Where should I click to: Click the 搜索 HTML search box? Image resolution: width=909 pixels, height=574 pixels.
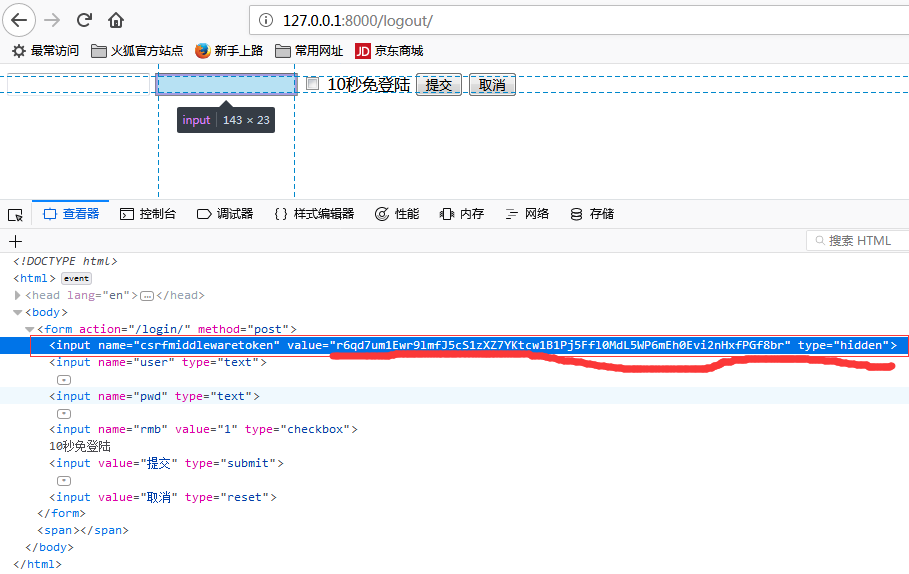coord(858,241)
